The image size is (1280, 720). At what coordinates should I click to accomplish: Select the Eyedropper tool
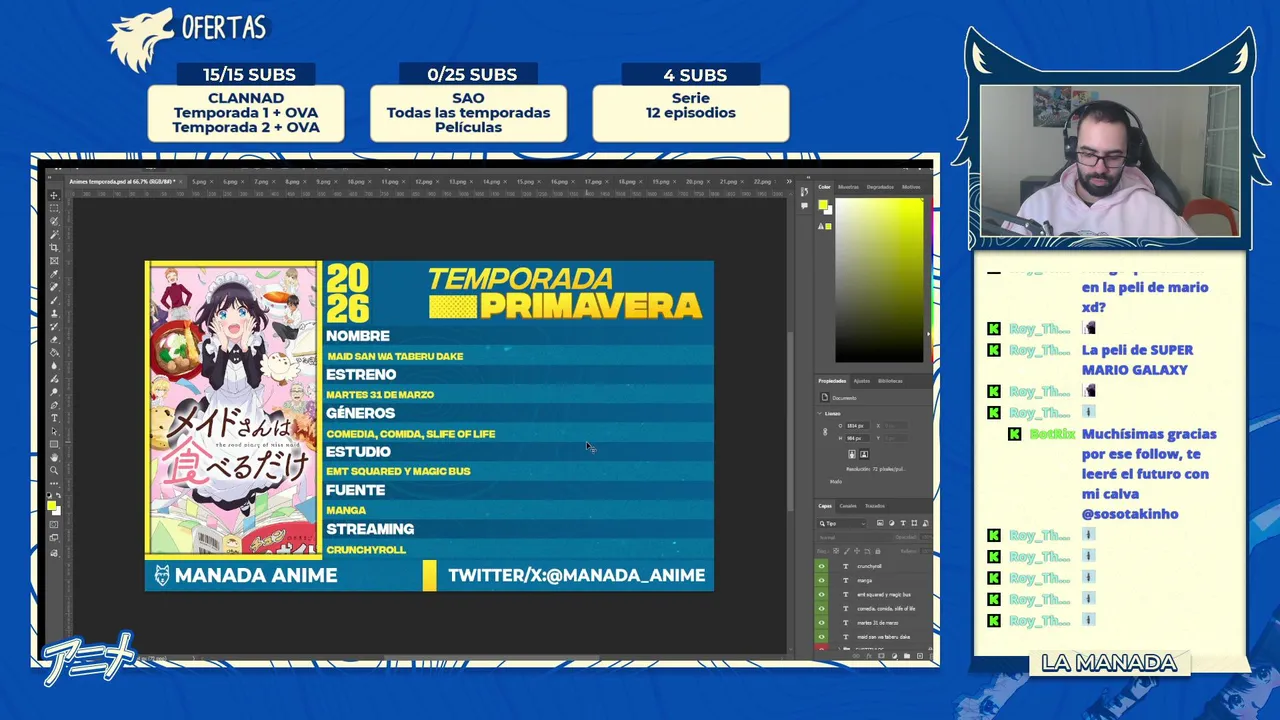pyautogui.click(x=54, y=274)
